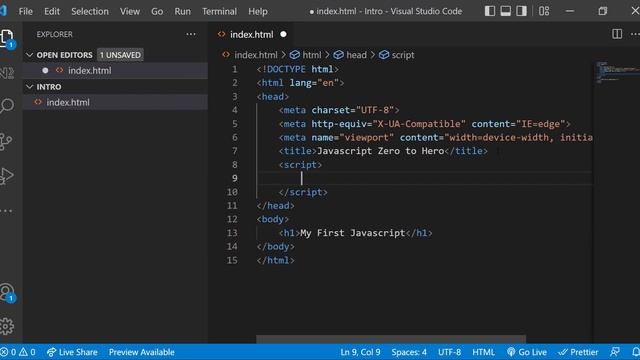Select index.html in the INTRO folder
Image resolution: width=640 pixels, height=360 pixels.
116,102
